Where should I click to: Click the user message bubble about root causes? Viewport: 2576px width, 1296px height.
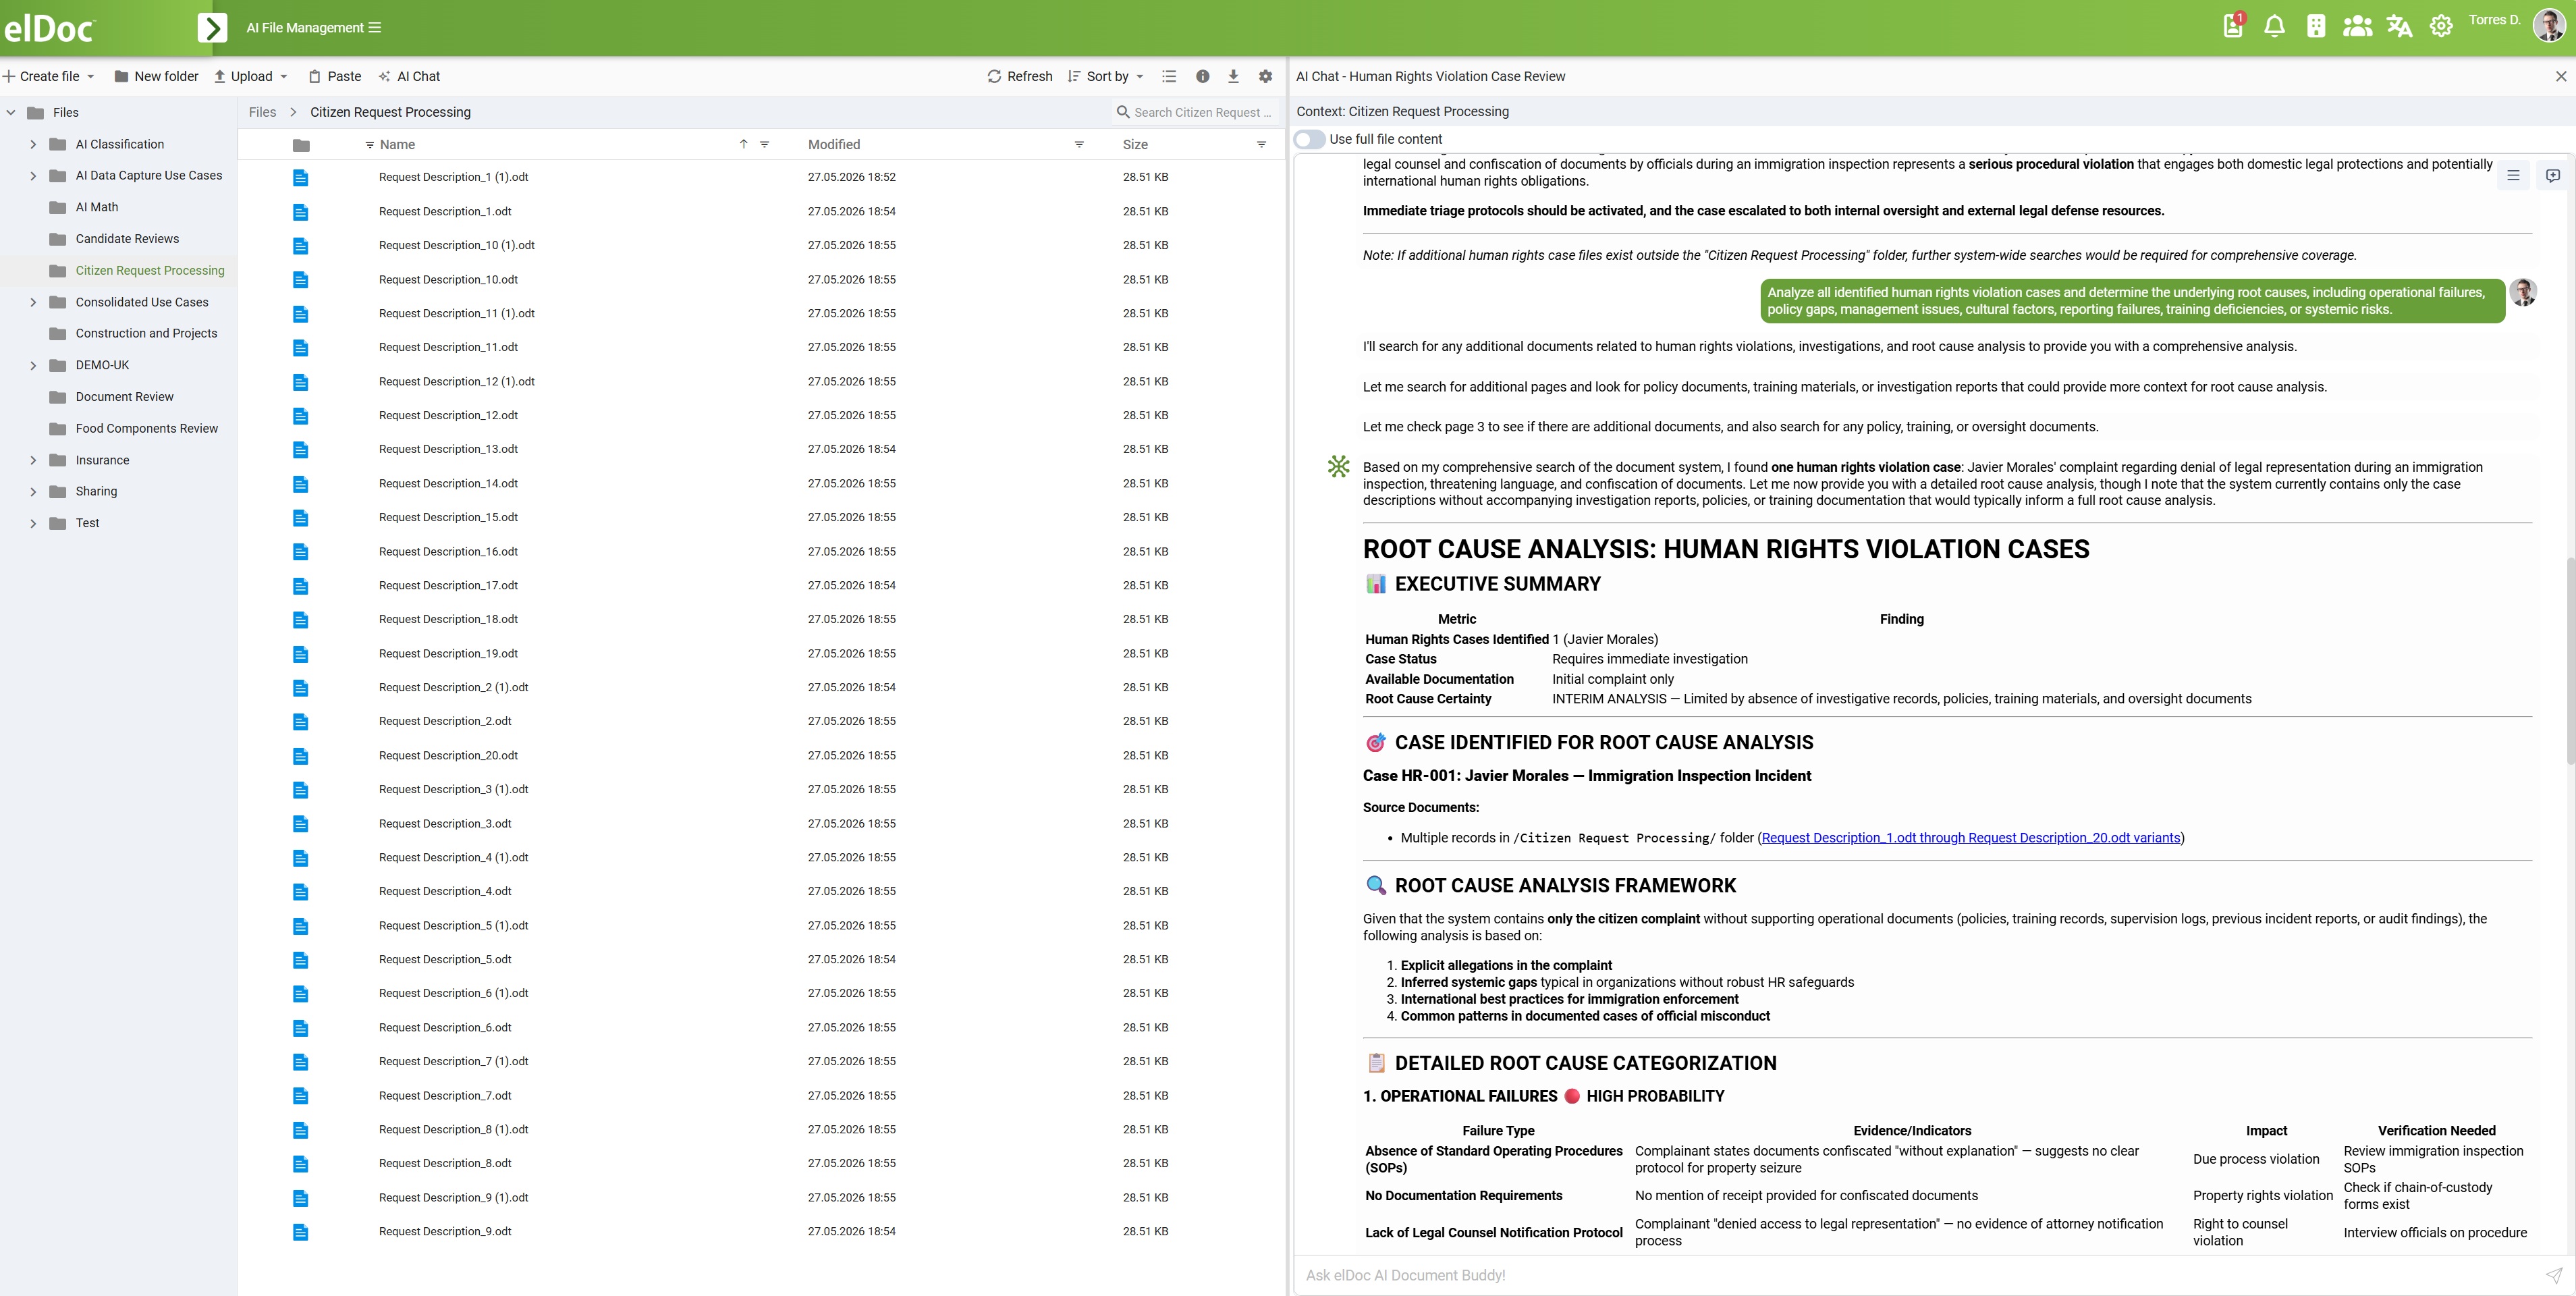[2132, 301]
